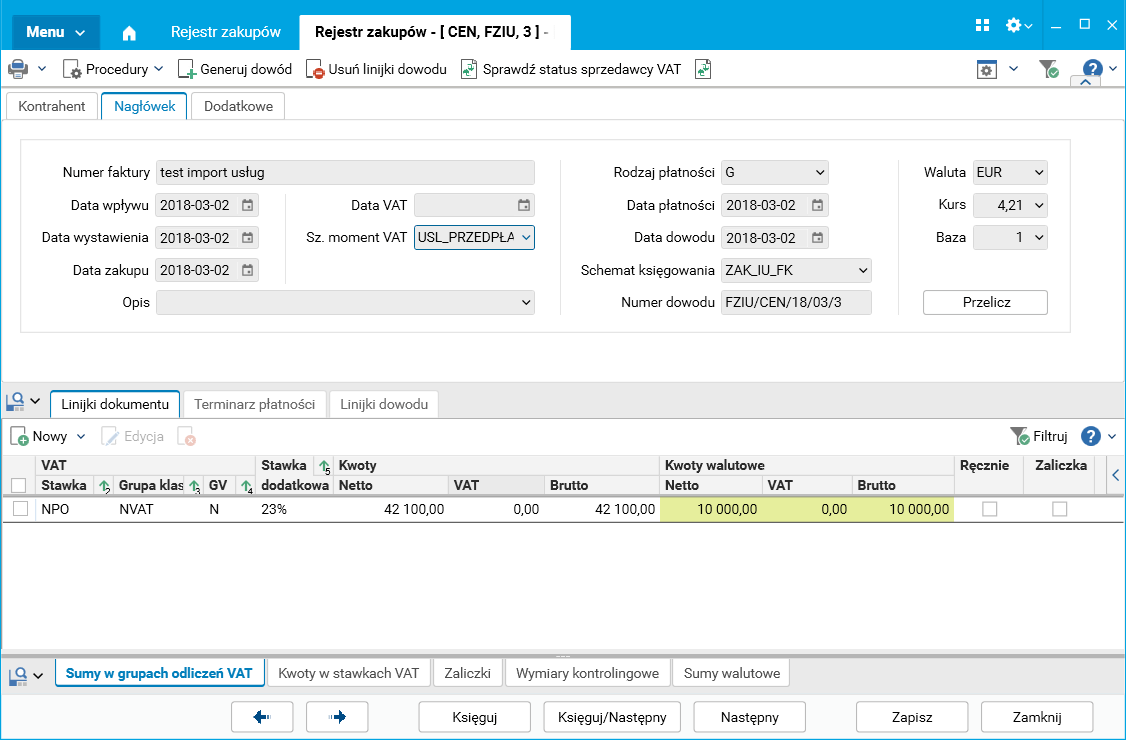Click Sprawdź status sprzedawcy VAT icon
This screenshot has height=740, width=1126.
[x=469, y=70]
